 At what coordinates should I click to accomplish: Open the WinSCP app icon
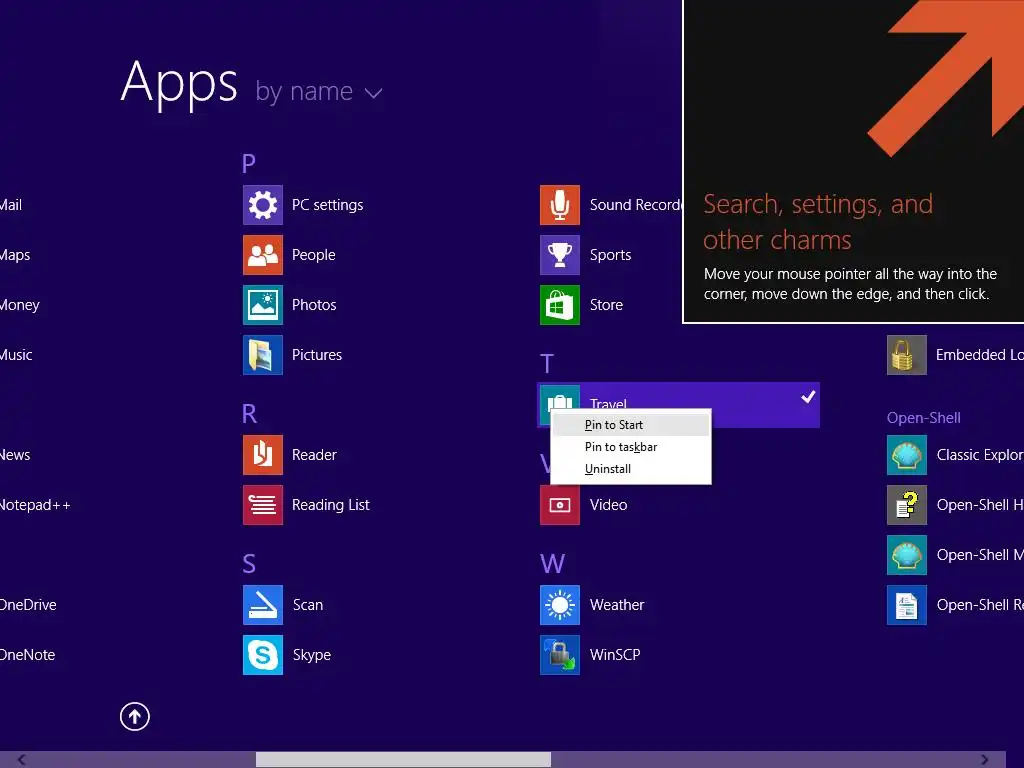pos(560,655)
